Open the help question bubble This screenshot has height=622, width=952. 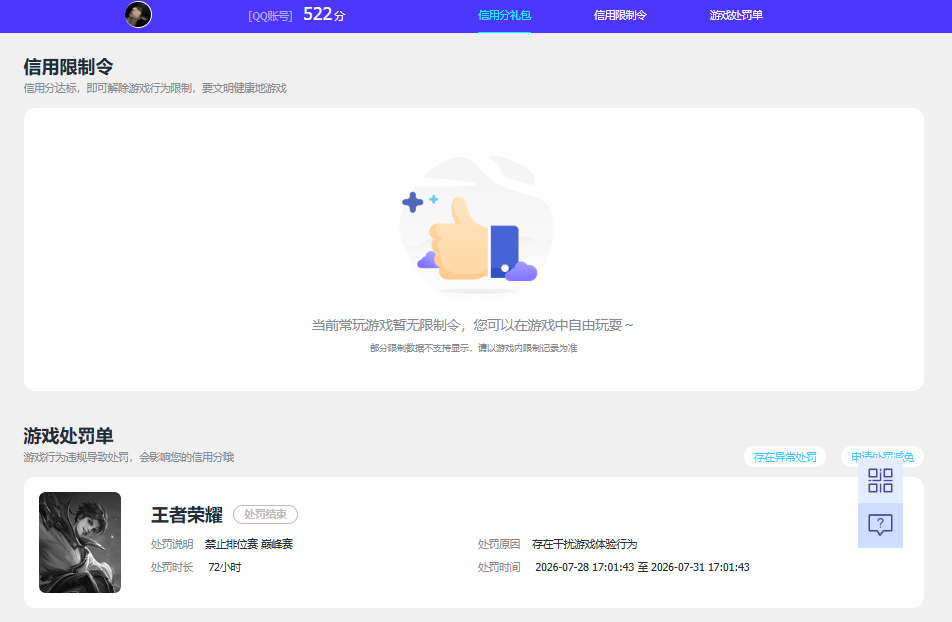coord(880,525)
